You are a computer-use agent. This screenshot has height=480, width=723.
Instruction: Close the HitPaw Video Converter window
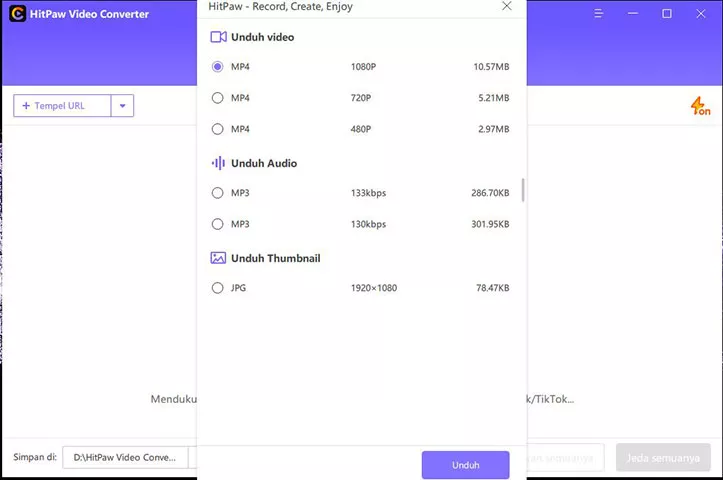point(700,14)
